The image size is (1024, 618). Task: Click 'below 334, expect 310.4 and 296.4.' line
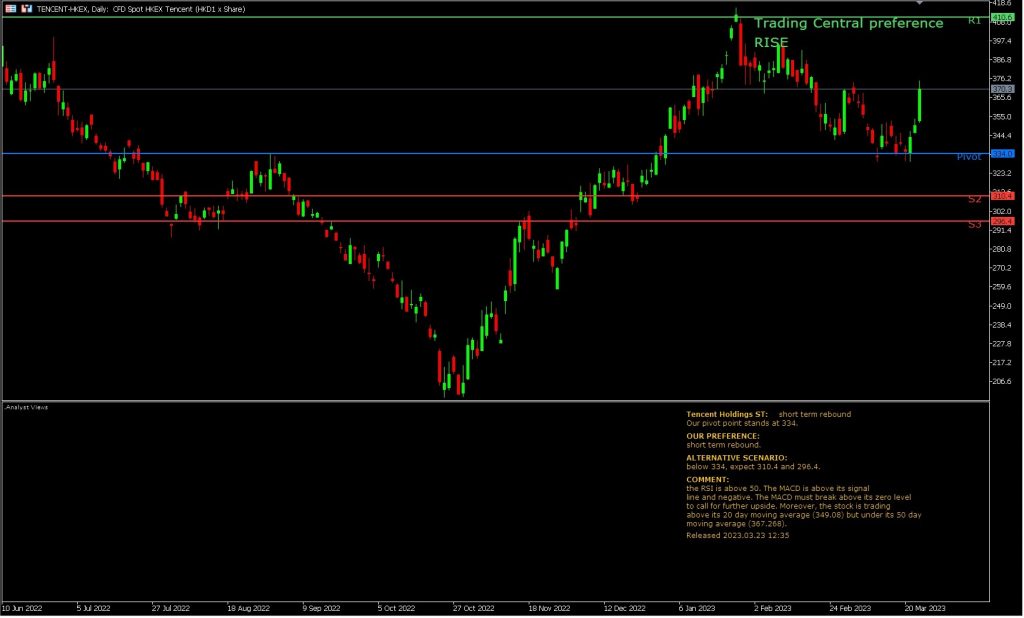[753, 467]
